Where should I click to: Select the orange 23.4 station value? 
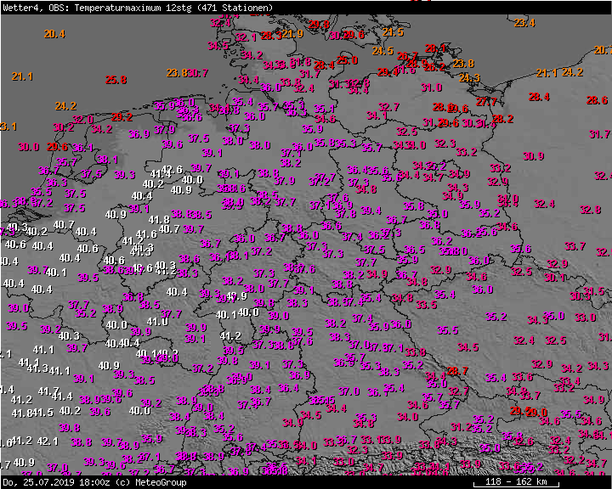click(524, 23)
